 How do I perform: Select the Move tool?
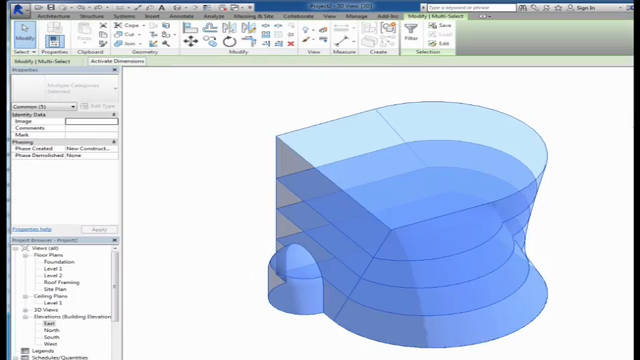coord(191,41)
